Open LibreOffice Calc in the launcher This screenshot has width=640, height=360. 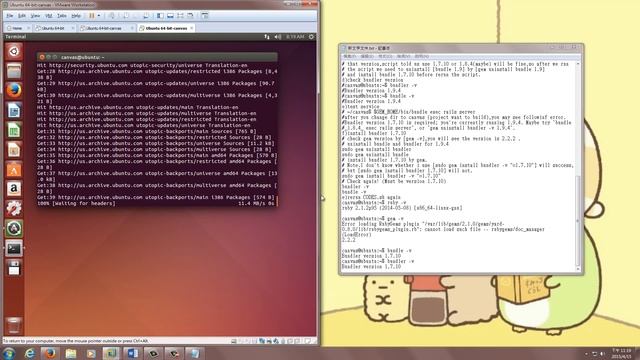[14, 130]
